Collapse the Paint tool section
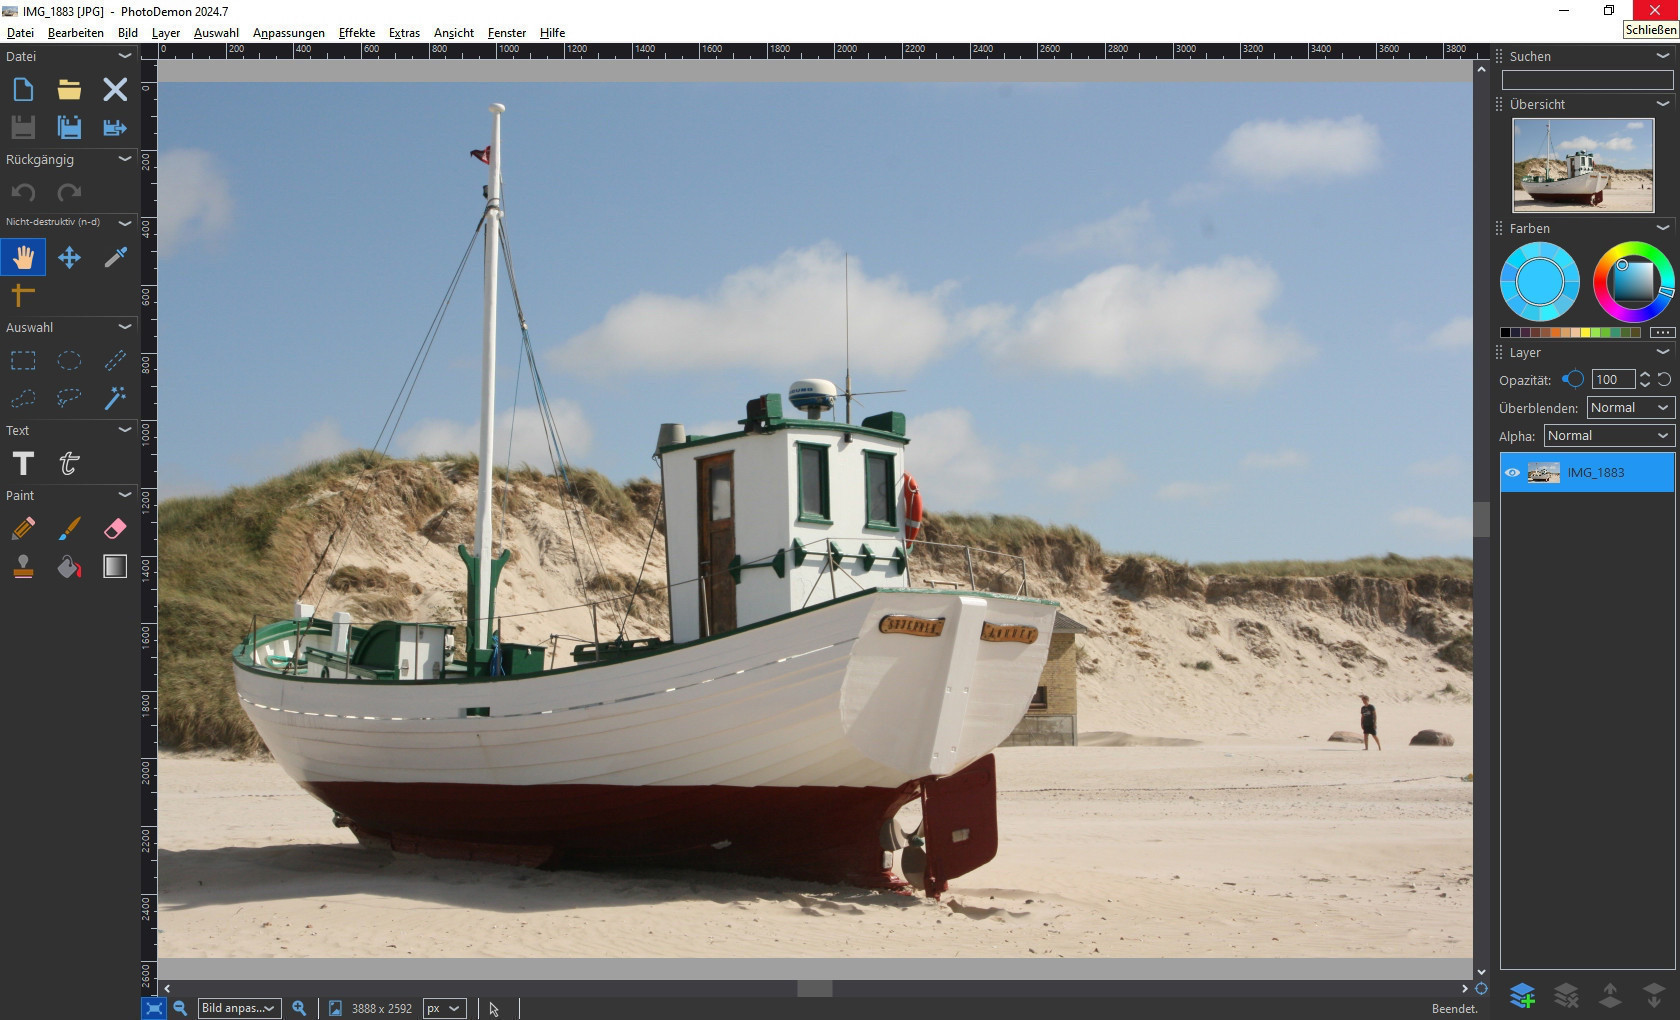 (125, 495)
